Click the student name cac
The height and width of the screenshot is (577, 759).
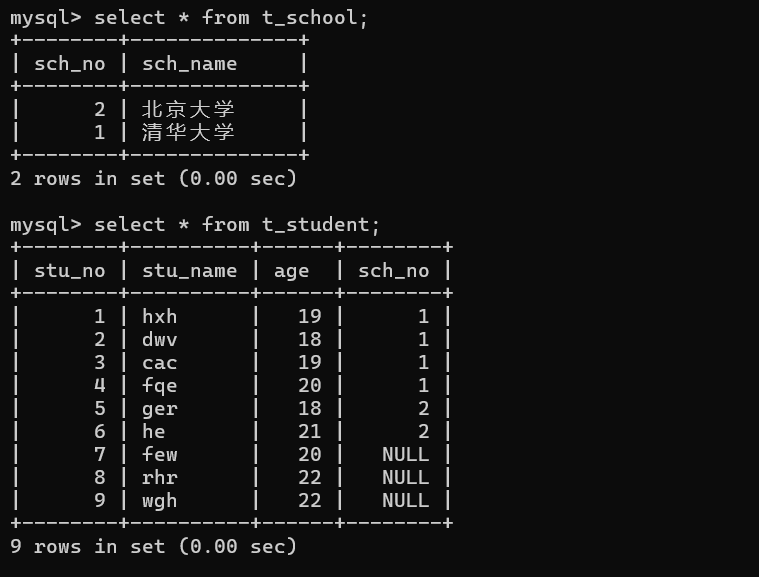point(159,363)
